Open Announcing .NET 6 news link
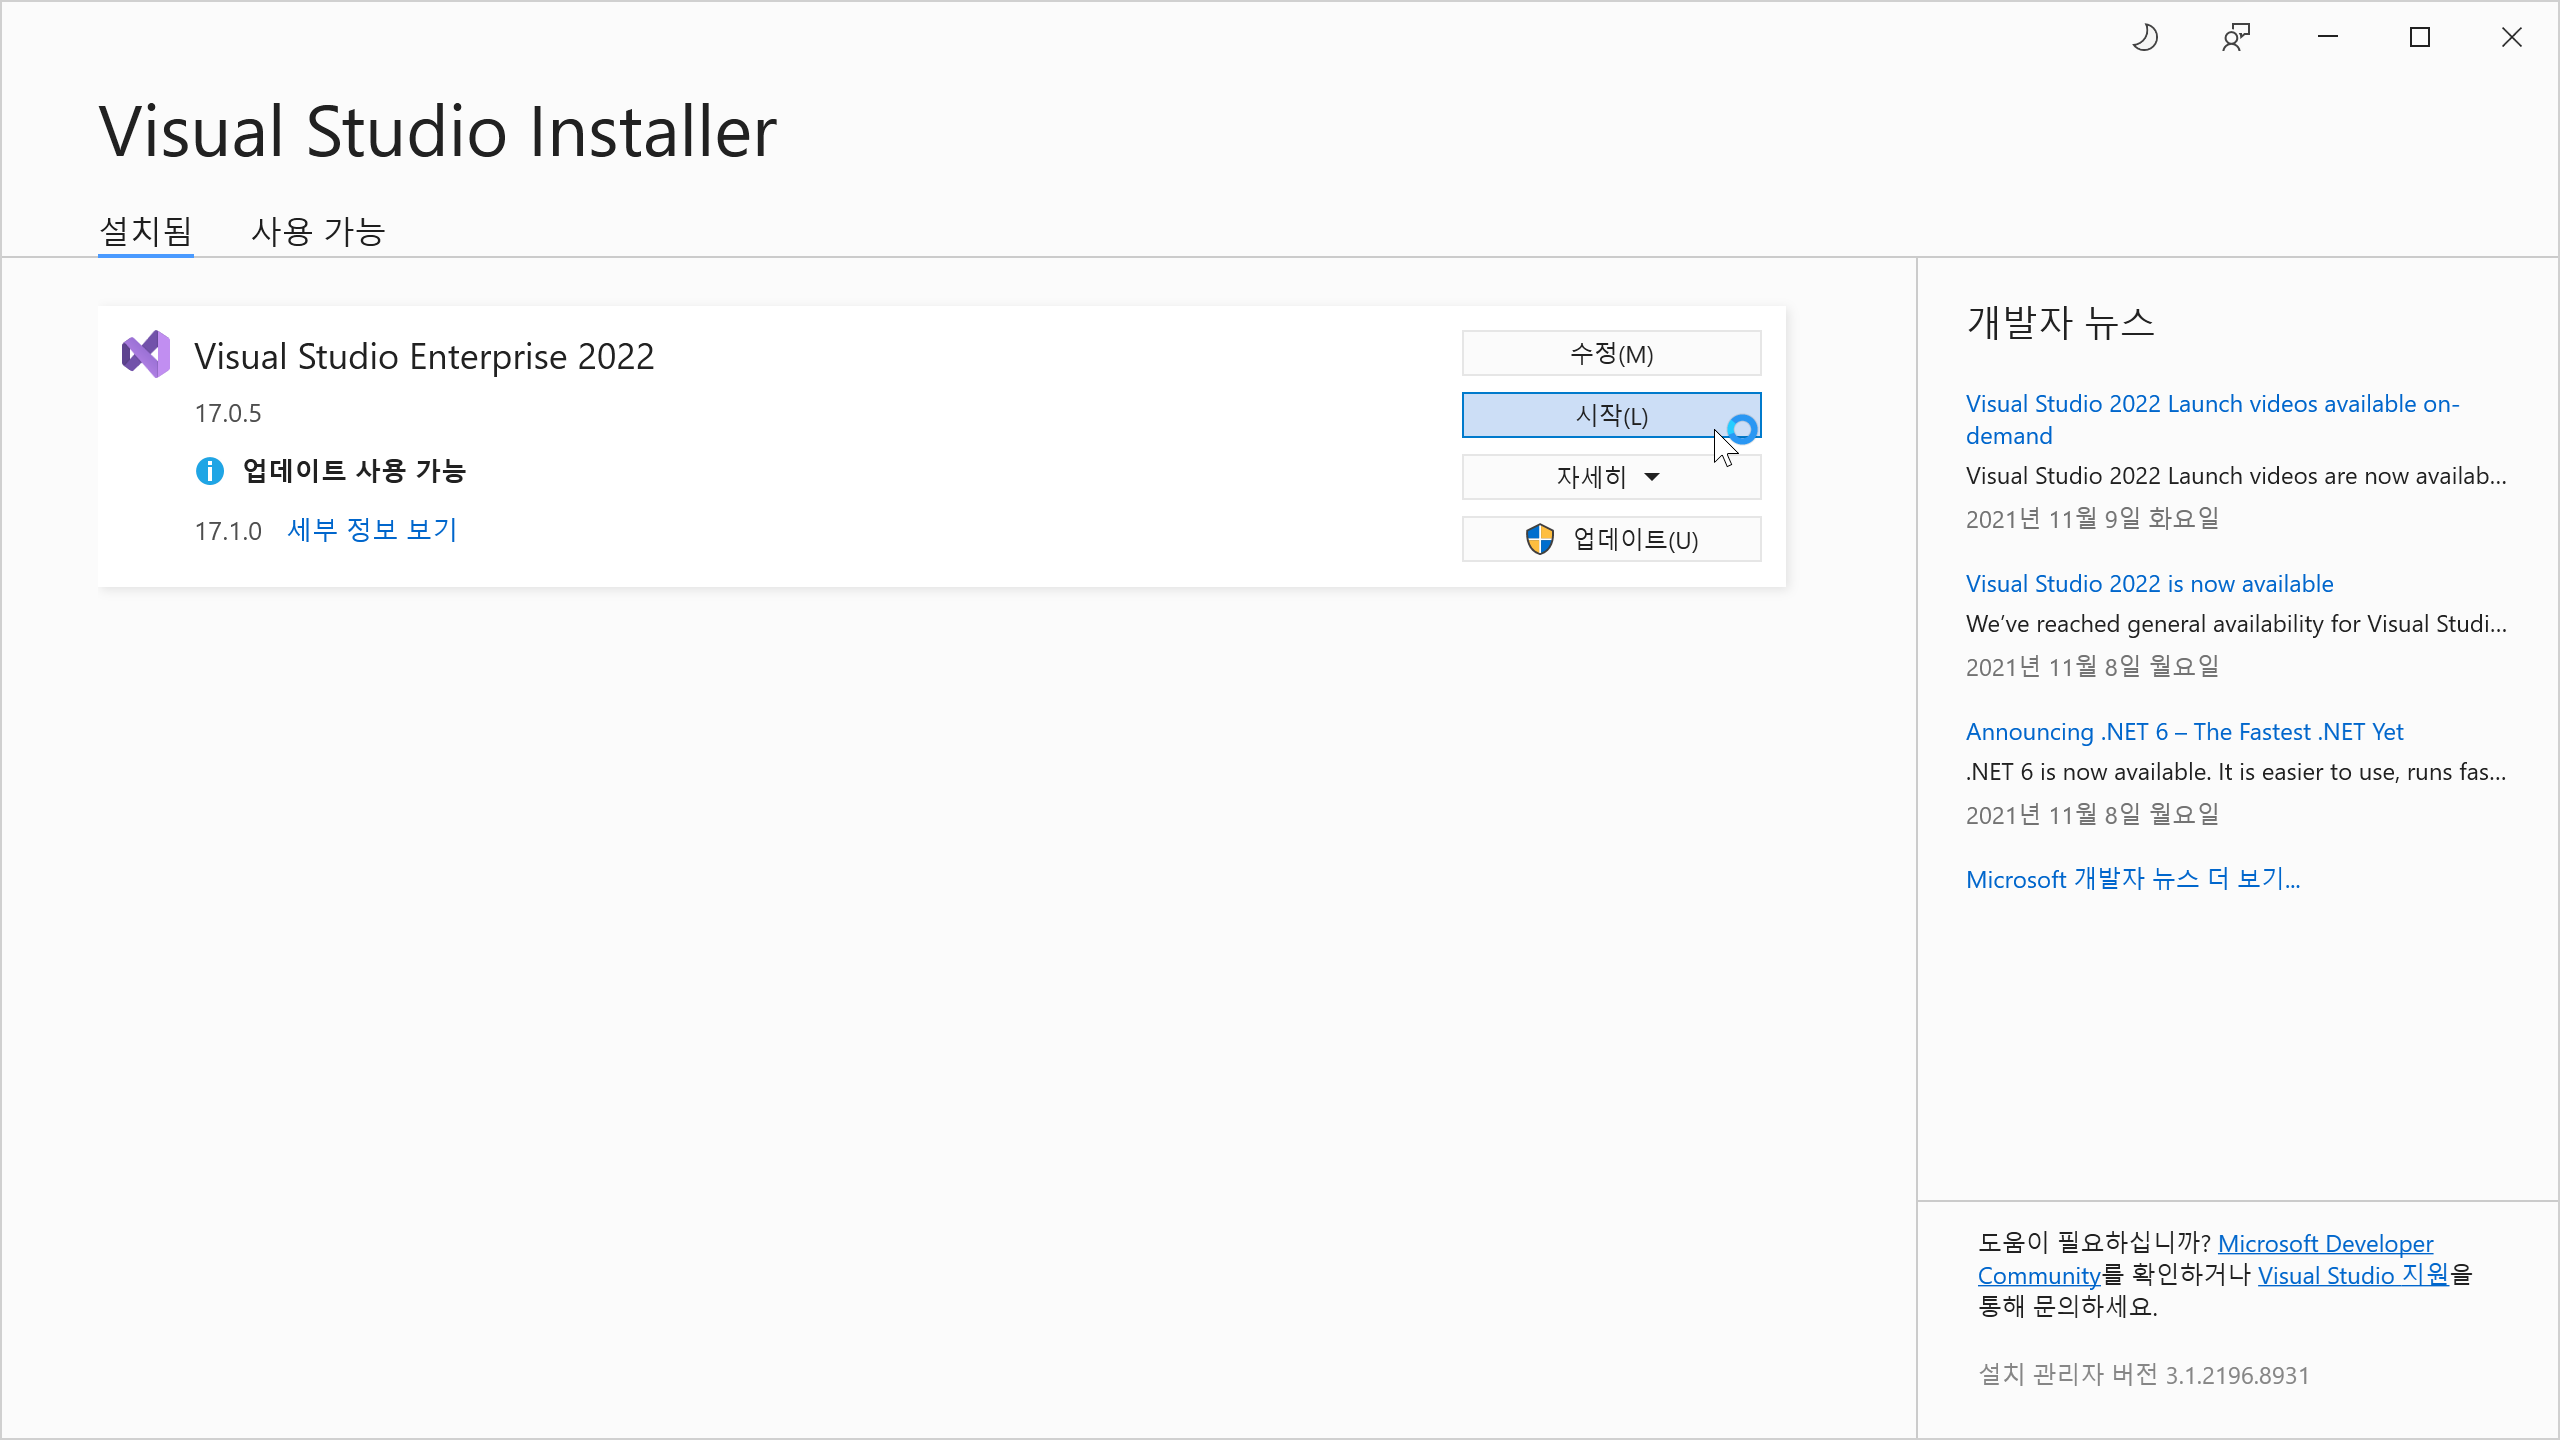 point(2184,732)
